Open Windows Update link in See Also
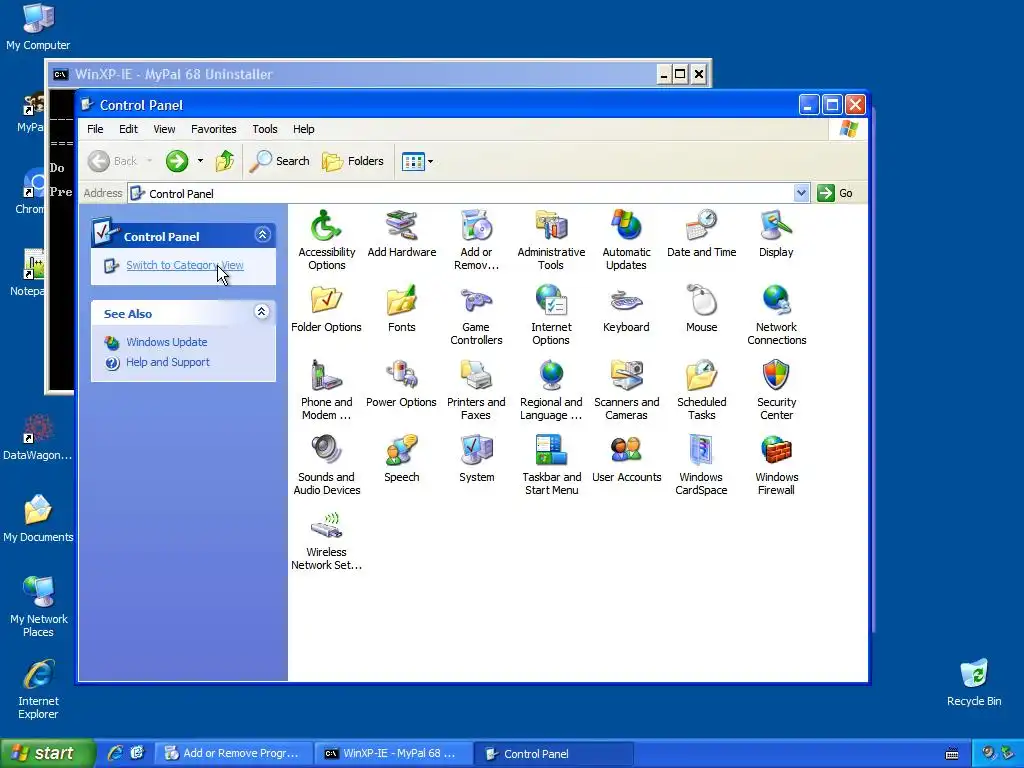 [x=167, y=342]
